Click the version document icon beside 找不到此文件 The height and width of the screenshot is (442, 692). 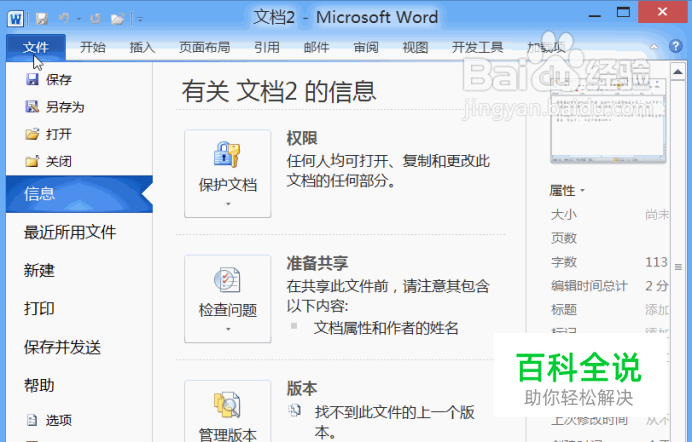pos(294,411)
